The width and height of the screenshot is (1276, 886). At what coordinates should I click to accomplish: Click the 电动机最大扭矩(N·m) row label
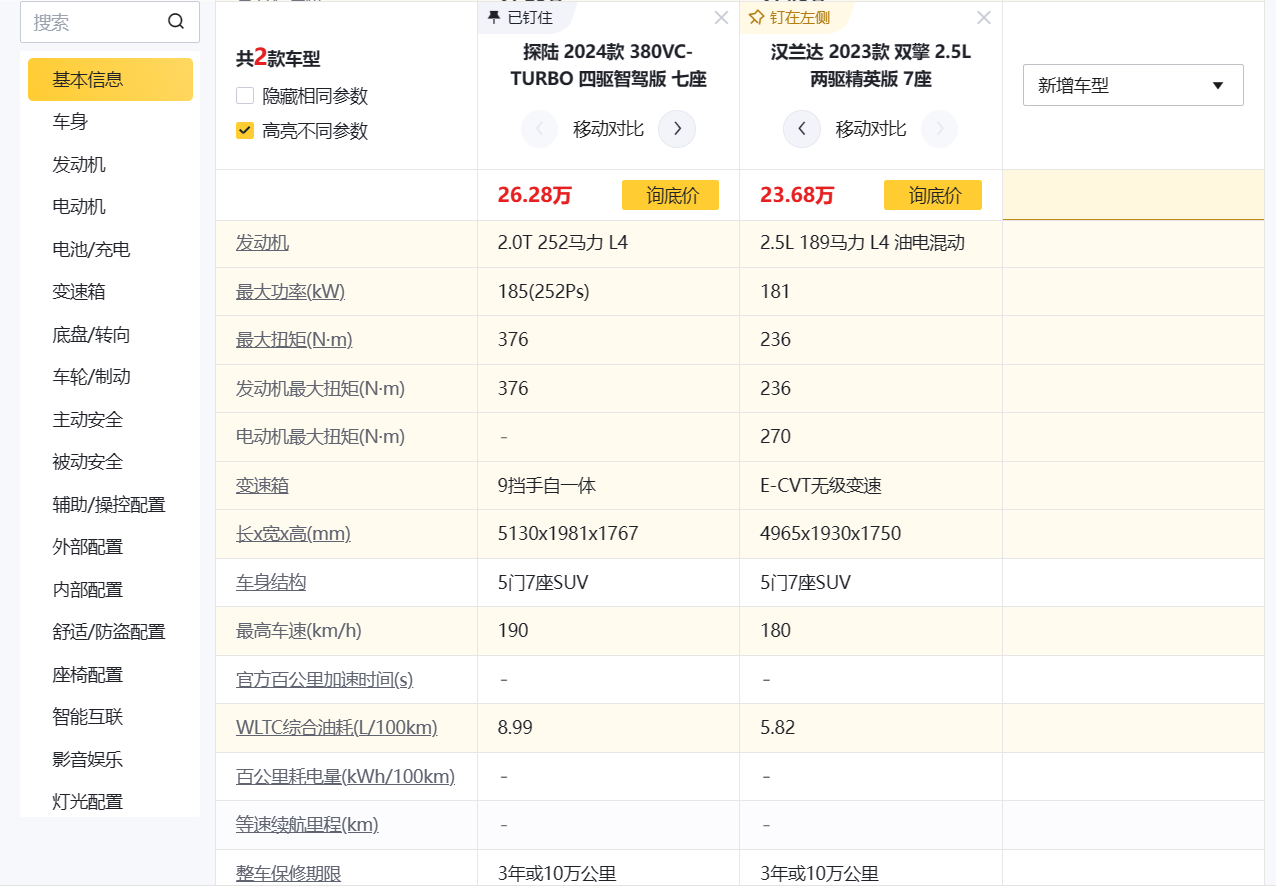(320, 437)
